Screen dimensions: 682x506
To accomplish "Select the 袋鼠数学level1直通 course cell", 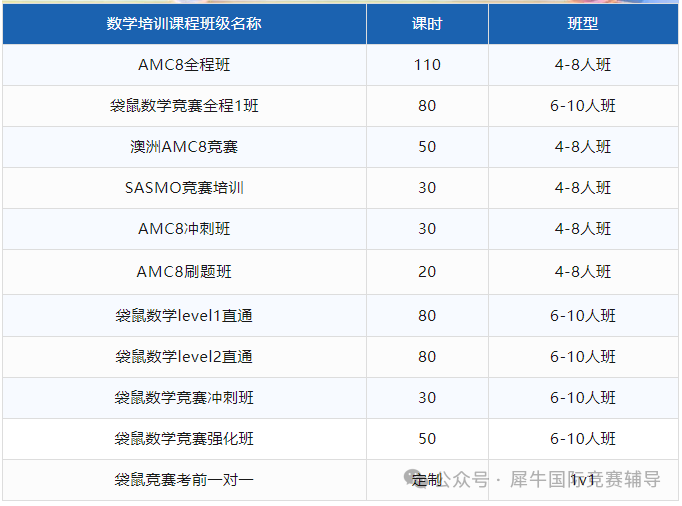I will [x=184, y=315].
